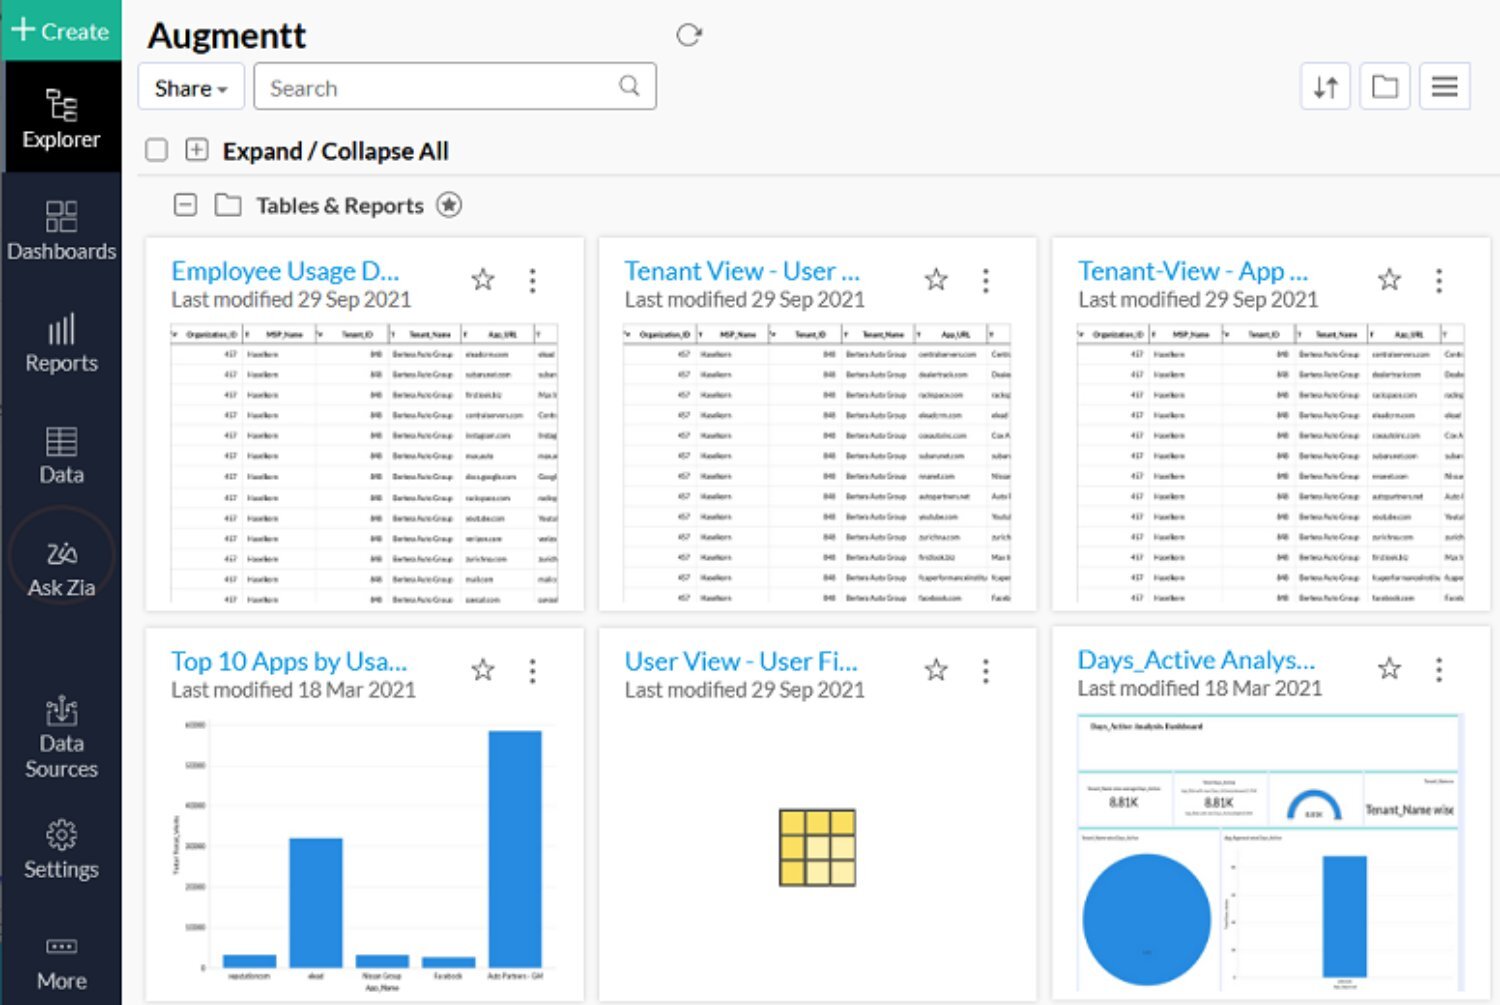The width and height of the screenshot is (1500, 1005).
Task: Open Tenant View - User ... report
Action: point(742,271)
